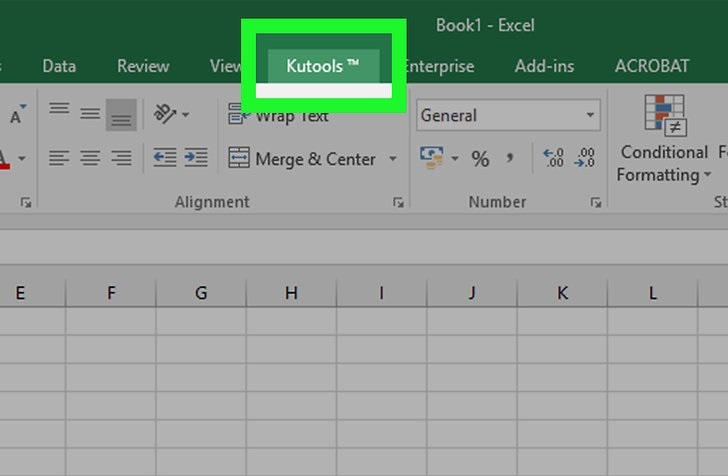
Task: Toggle Bottom Align button
Action: click(x=121, y=114)
